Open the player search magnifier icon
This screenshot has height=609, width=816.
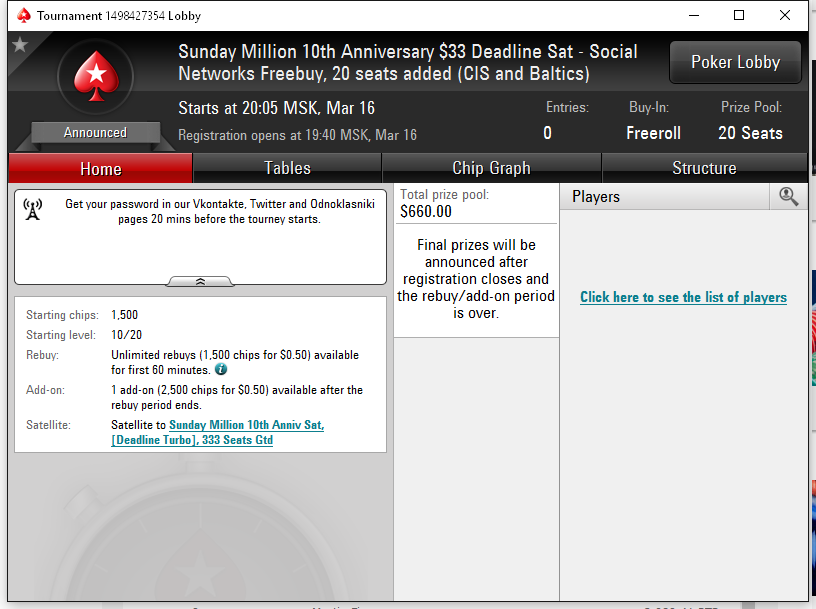[788, 197]
